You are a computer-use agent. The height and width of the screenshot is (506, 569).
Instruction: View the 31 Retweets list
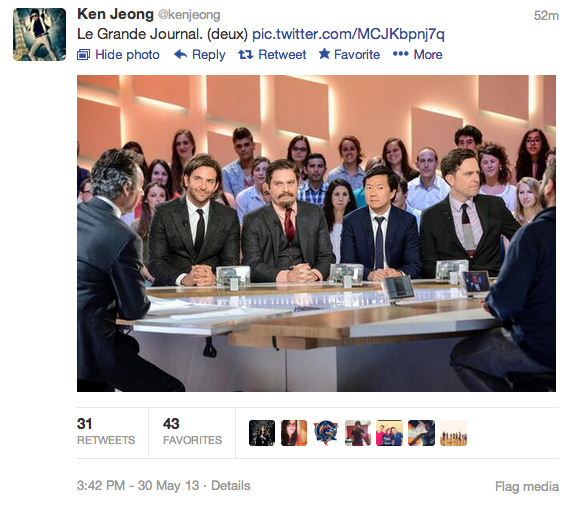pos(106,431)
